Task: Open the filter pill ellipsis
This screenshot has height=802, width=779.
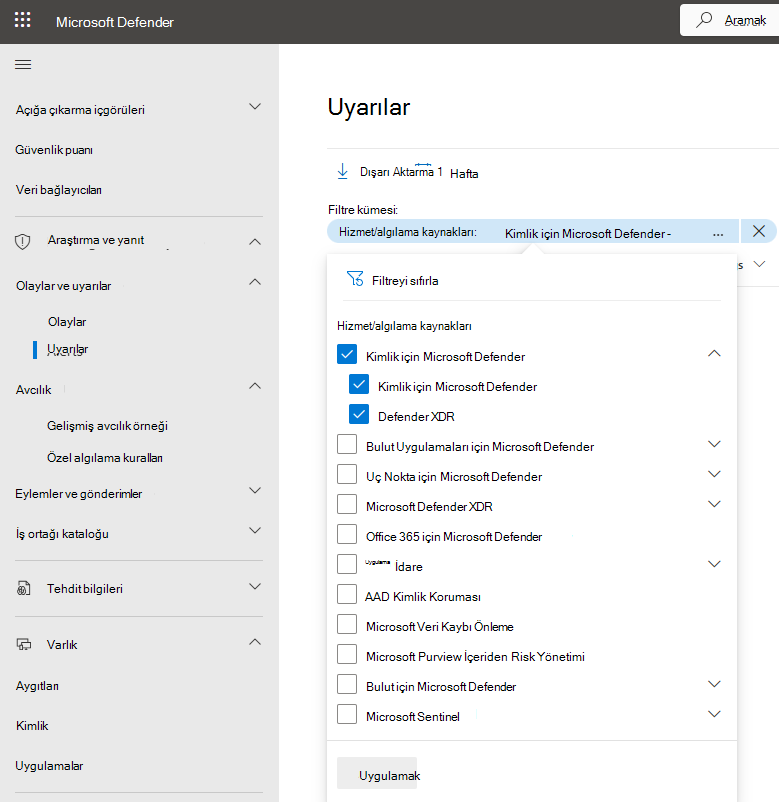Action: tap(718, 234)
